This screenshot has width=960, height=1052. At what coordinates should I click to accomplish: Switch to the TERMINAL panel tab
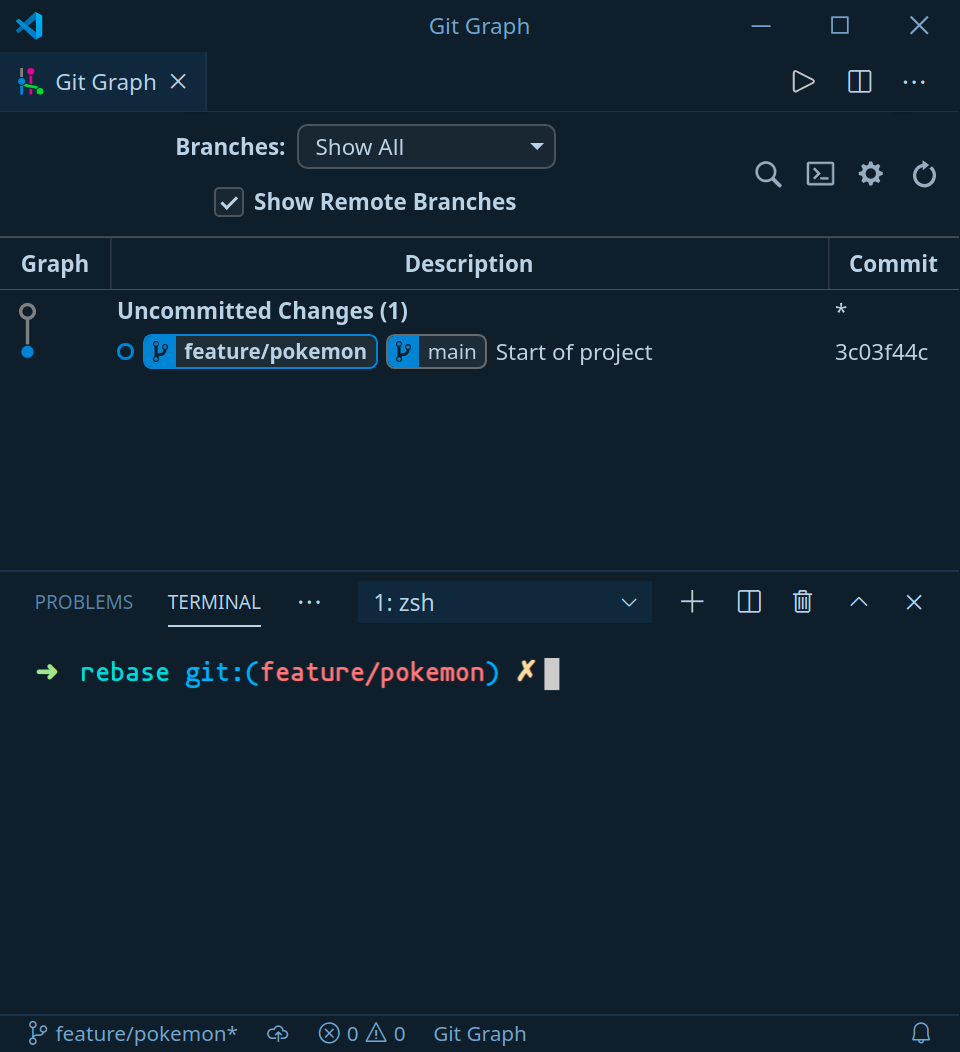tap(214, 602)
